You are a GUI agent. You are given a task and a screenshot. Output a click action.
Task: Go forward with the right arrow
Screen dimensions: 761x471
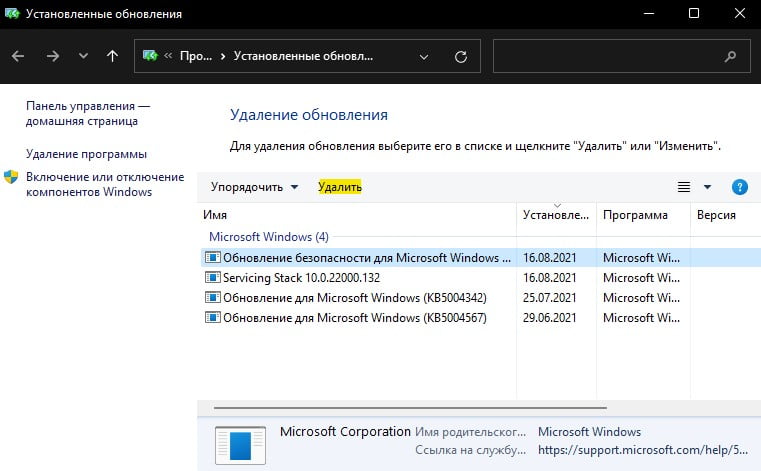53,56
